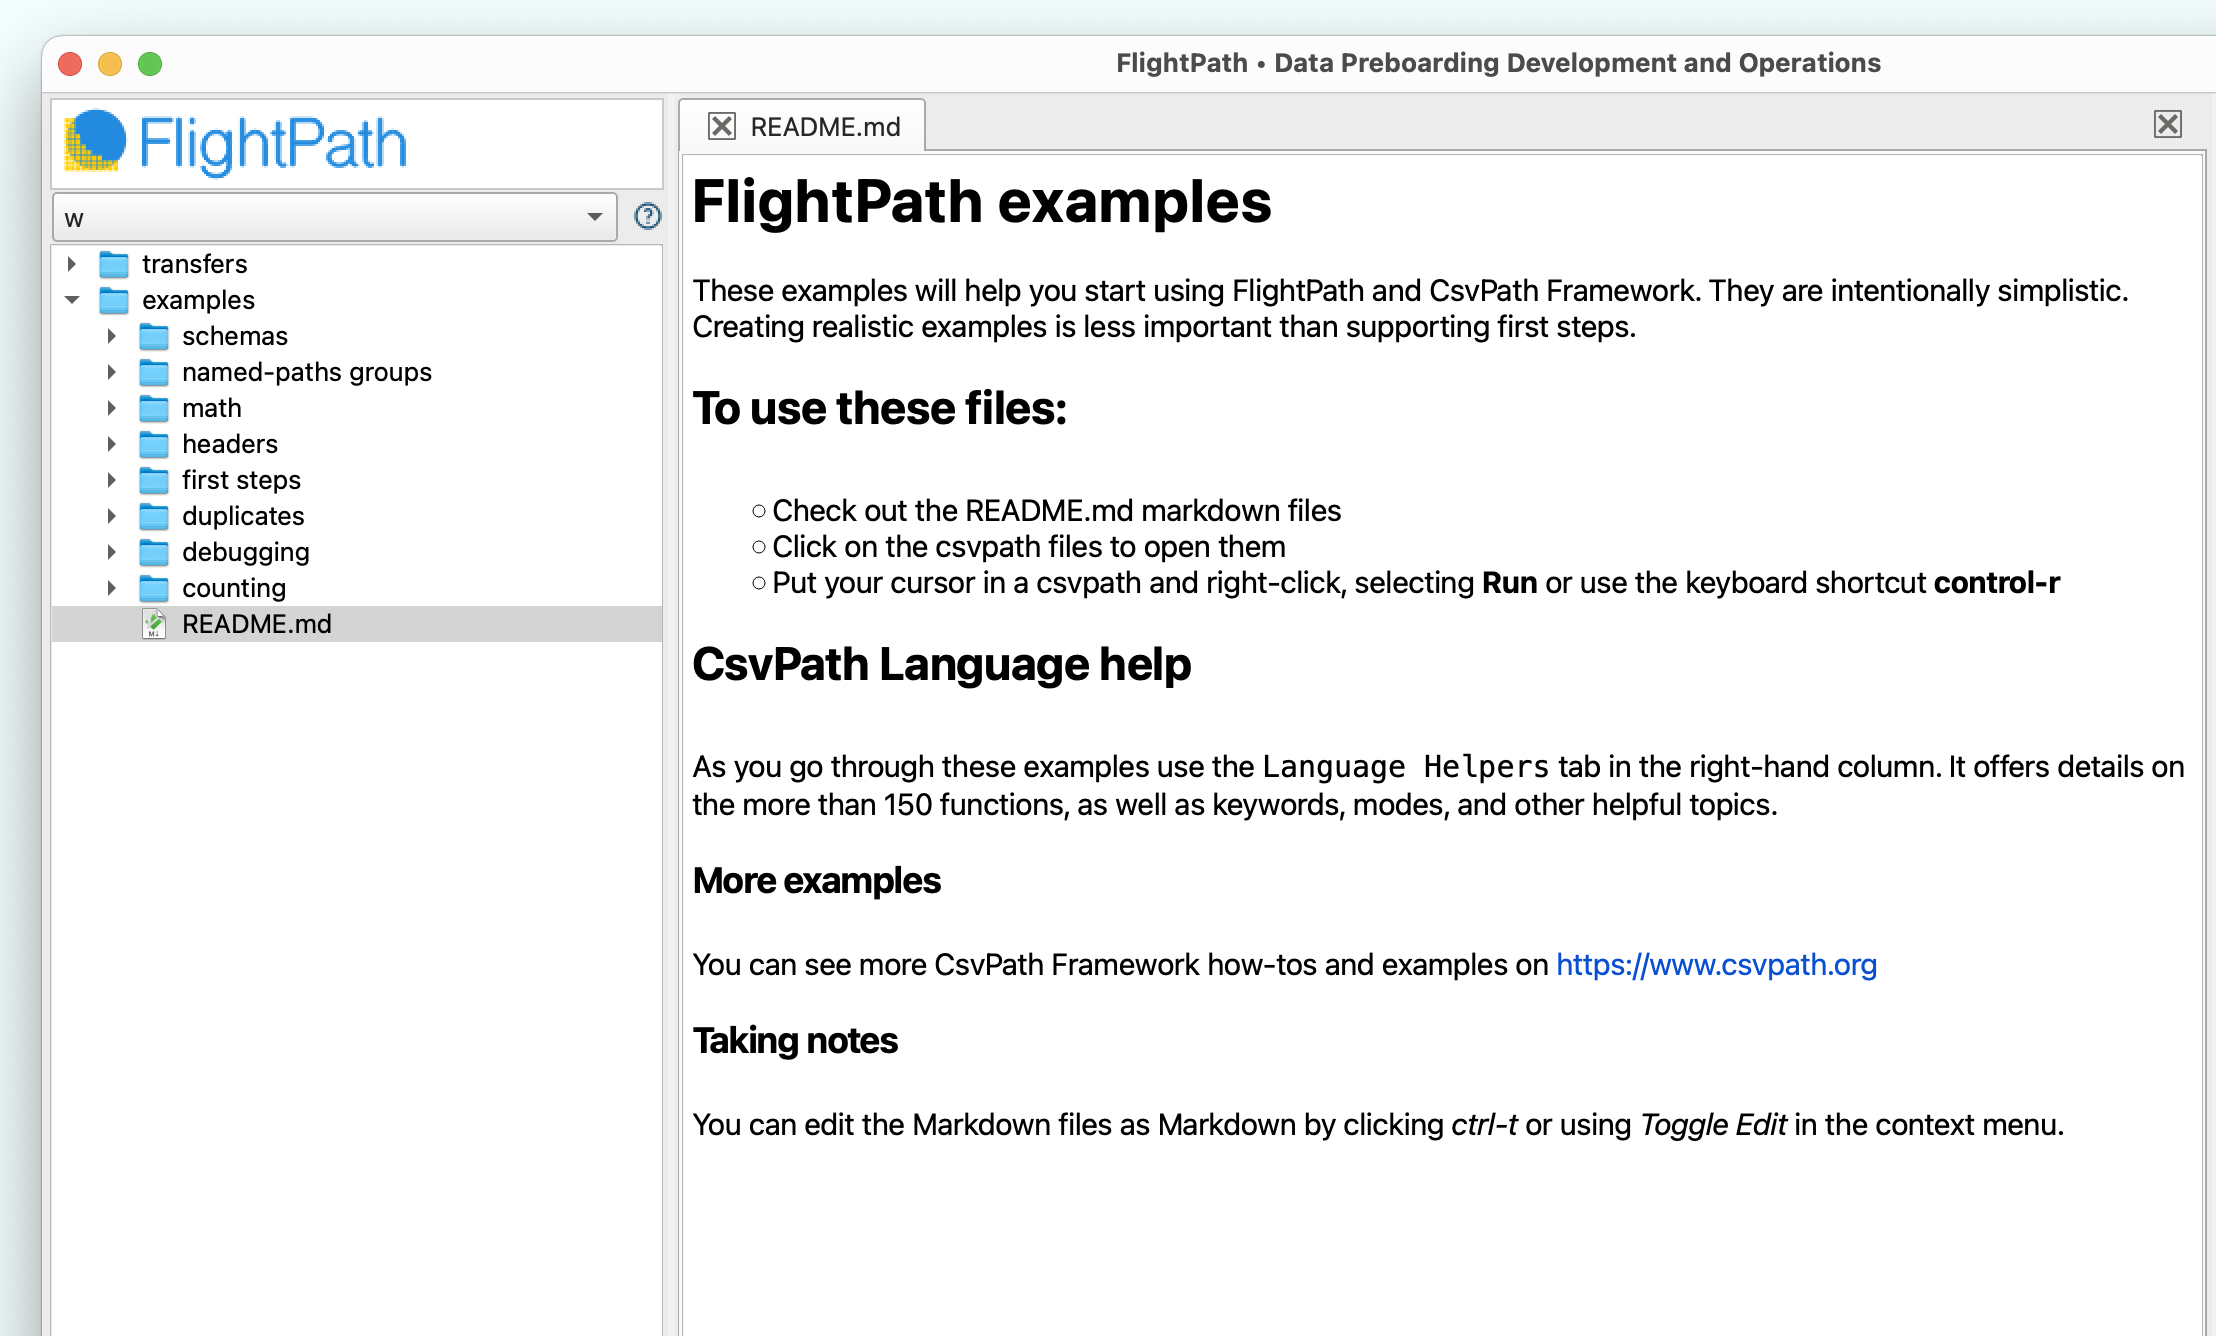The image size is (2216, 1336).
Task: Expand the debugging folder arrow
Action: click(111, 552)
